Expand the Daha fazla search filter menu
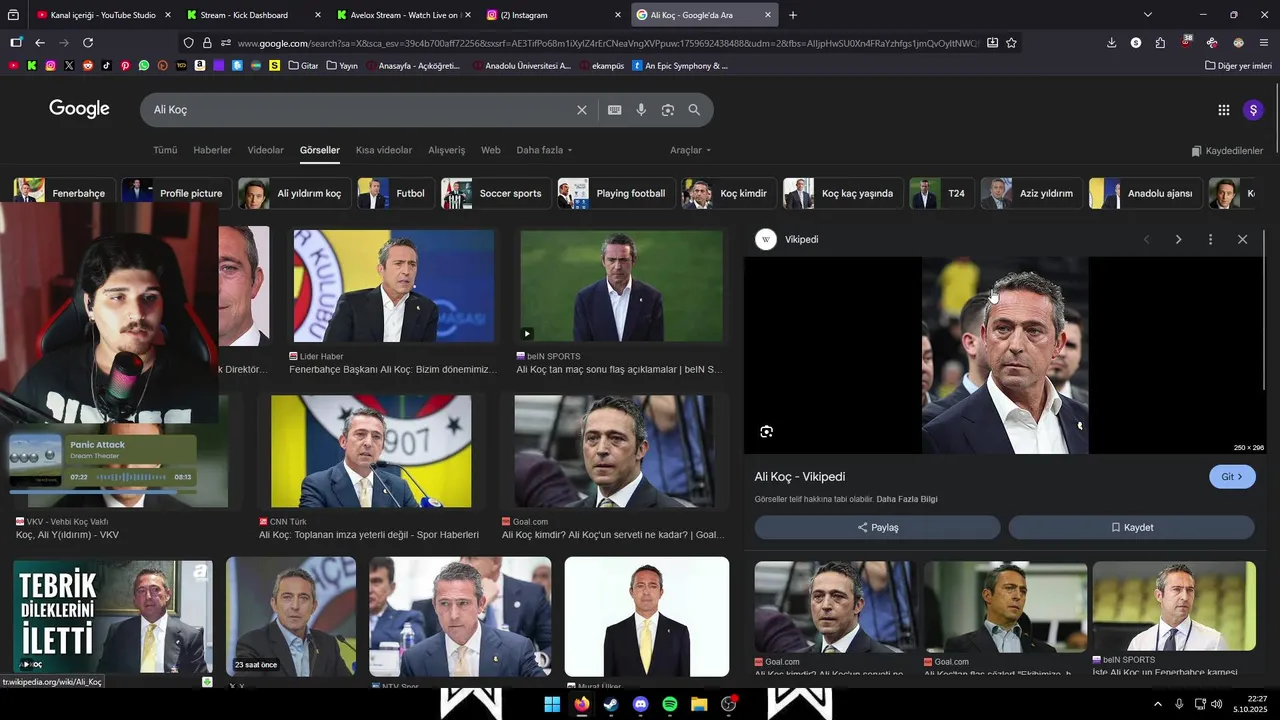 [544, 150]
